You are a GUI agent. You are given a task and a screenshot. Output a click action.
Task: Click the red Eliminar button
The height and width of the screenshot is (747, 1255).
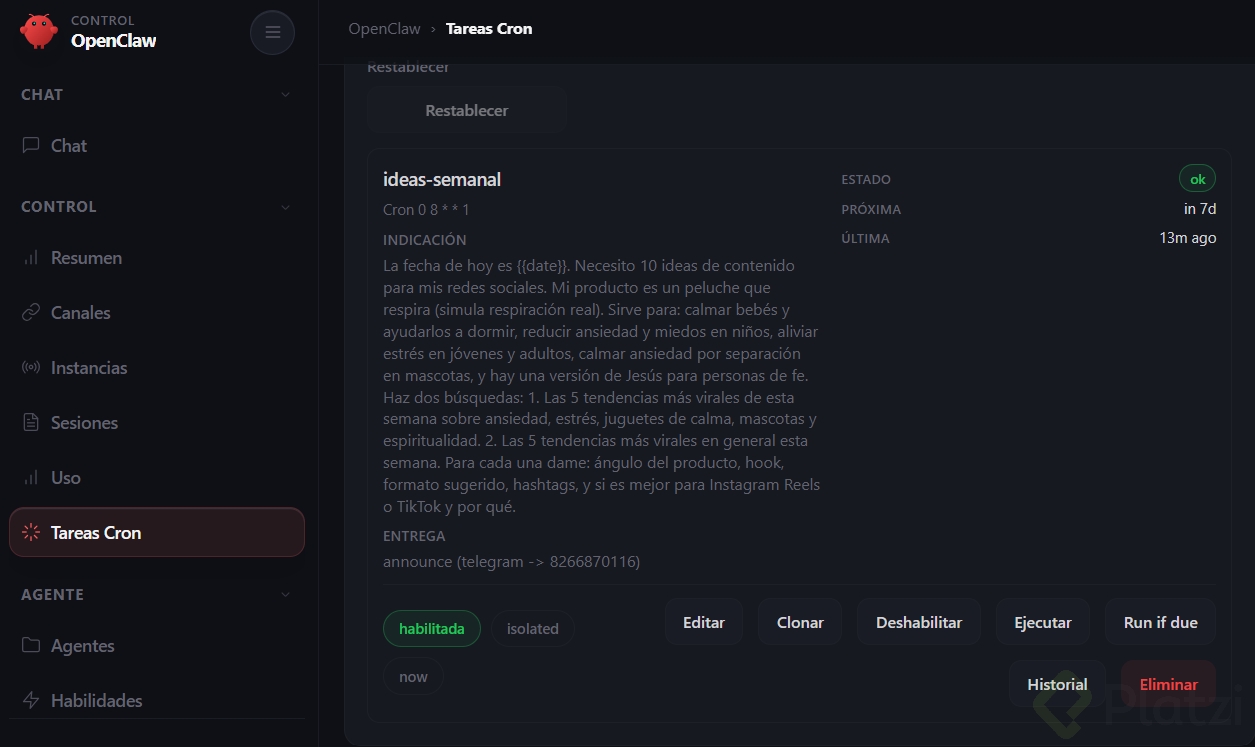click(x=1168, y=684)
